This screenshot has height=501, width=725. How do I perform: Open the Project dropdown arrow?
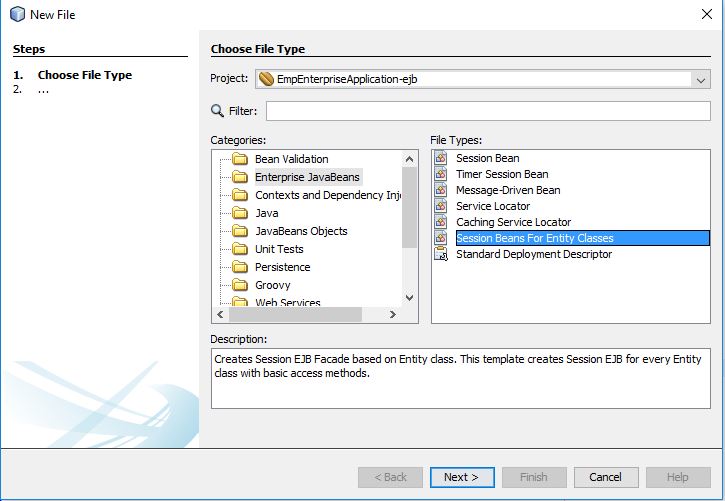[700, 79]
